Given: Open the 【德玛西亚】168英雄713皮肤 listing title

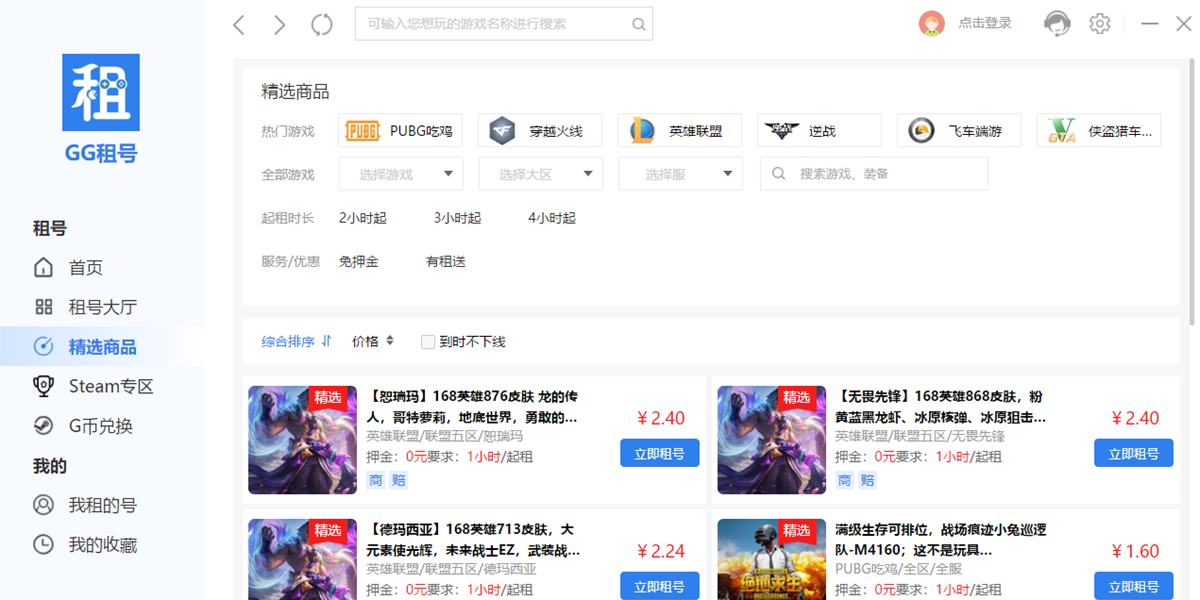Looking at the screenshot, I should 472,540.
